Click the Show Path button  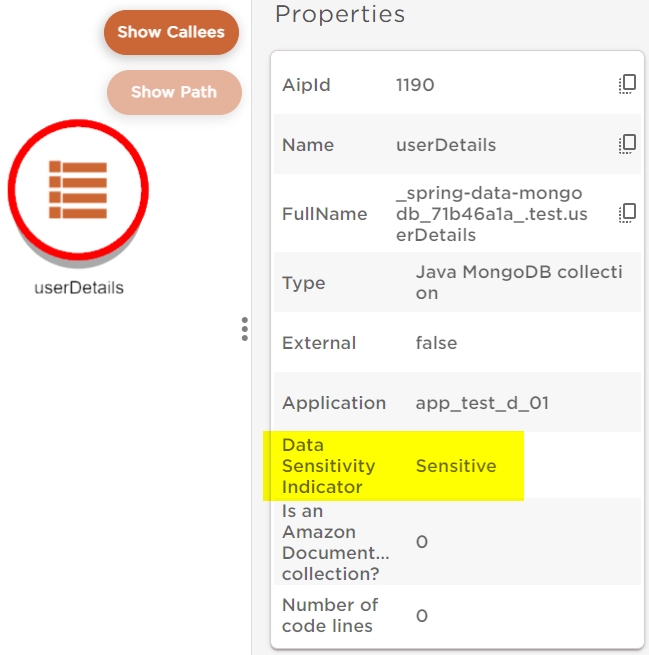173,92
